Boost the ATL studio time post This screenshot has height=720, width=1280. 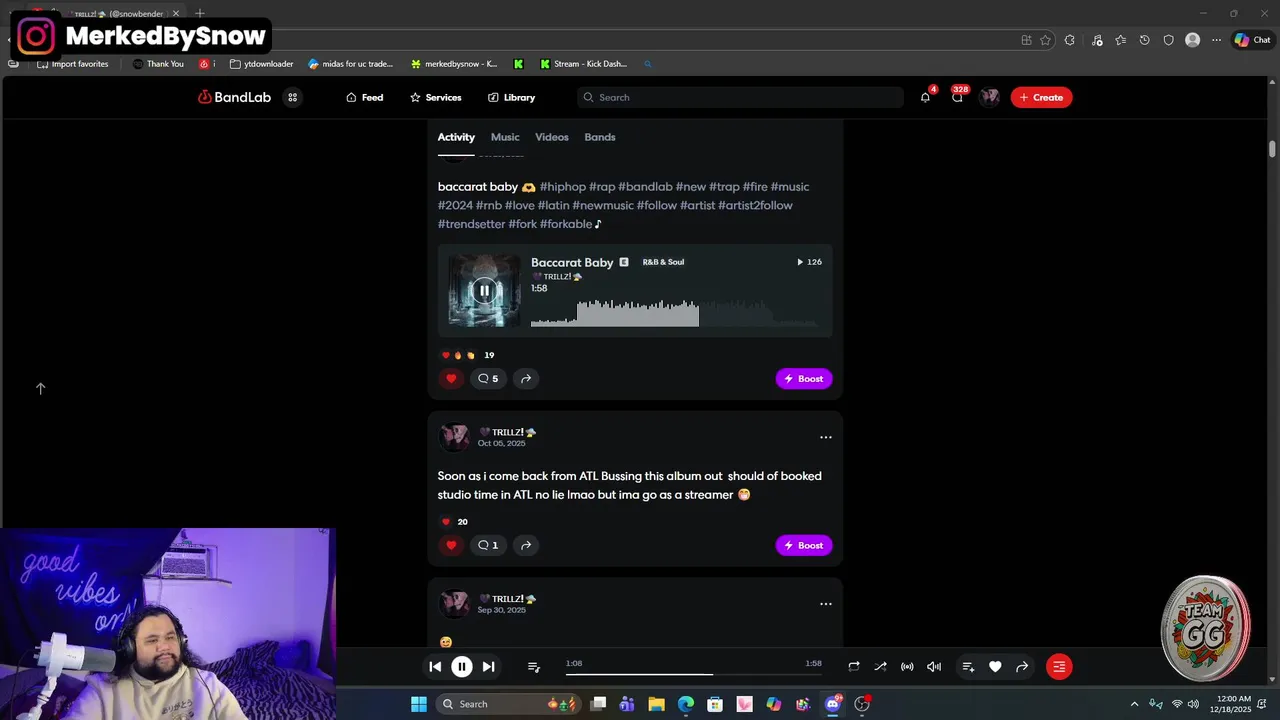pos(804,545)
